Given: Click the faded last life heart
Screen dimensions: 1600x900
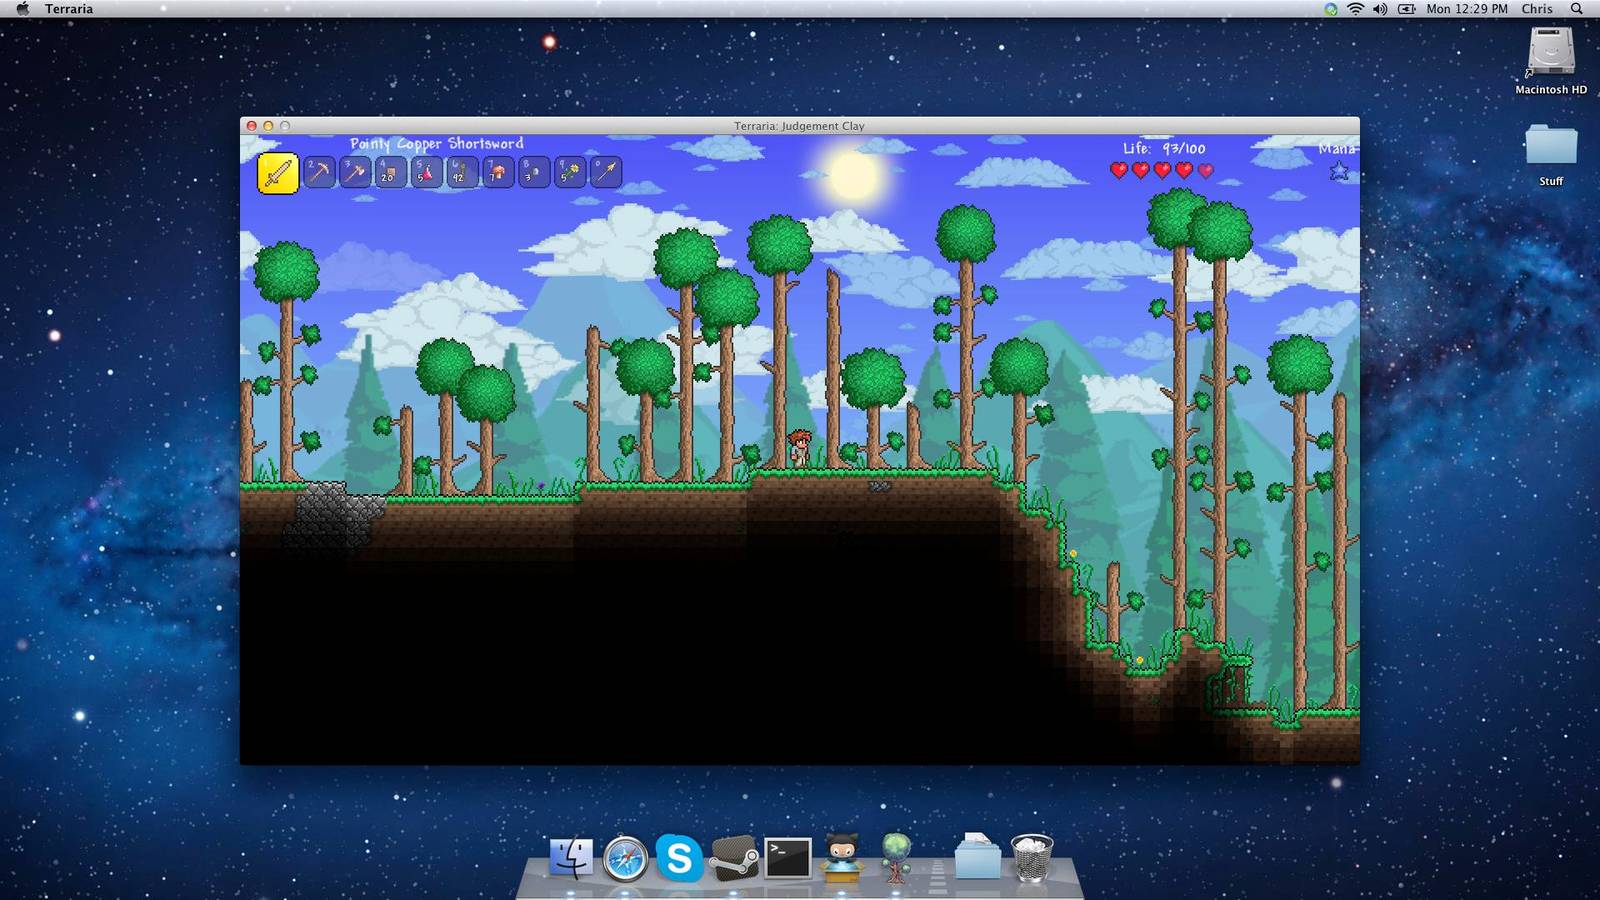Looking at the screenshot, I should pyautogui.click(x=1206, y=170).
